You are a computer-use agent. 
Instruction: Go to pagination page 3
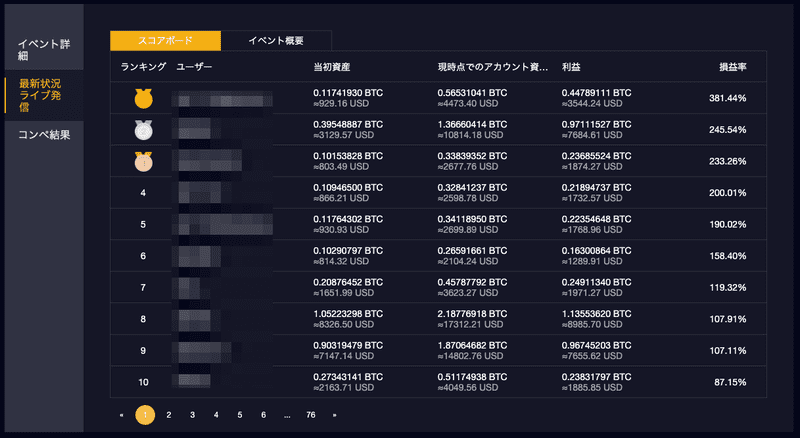(192, 415)
